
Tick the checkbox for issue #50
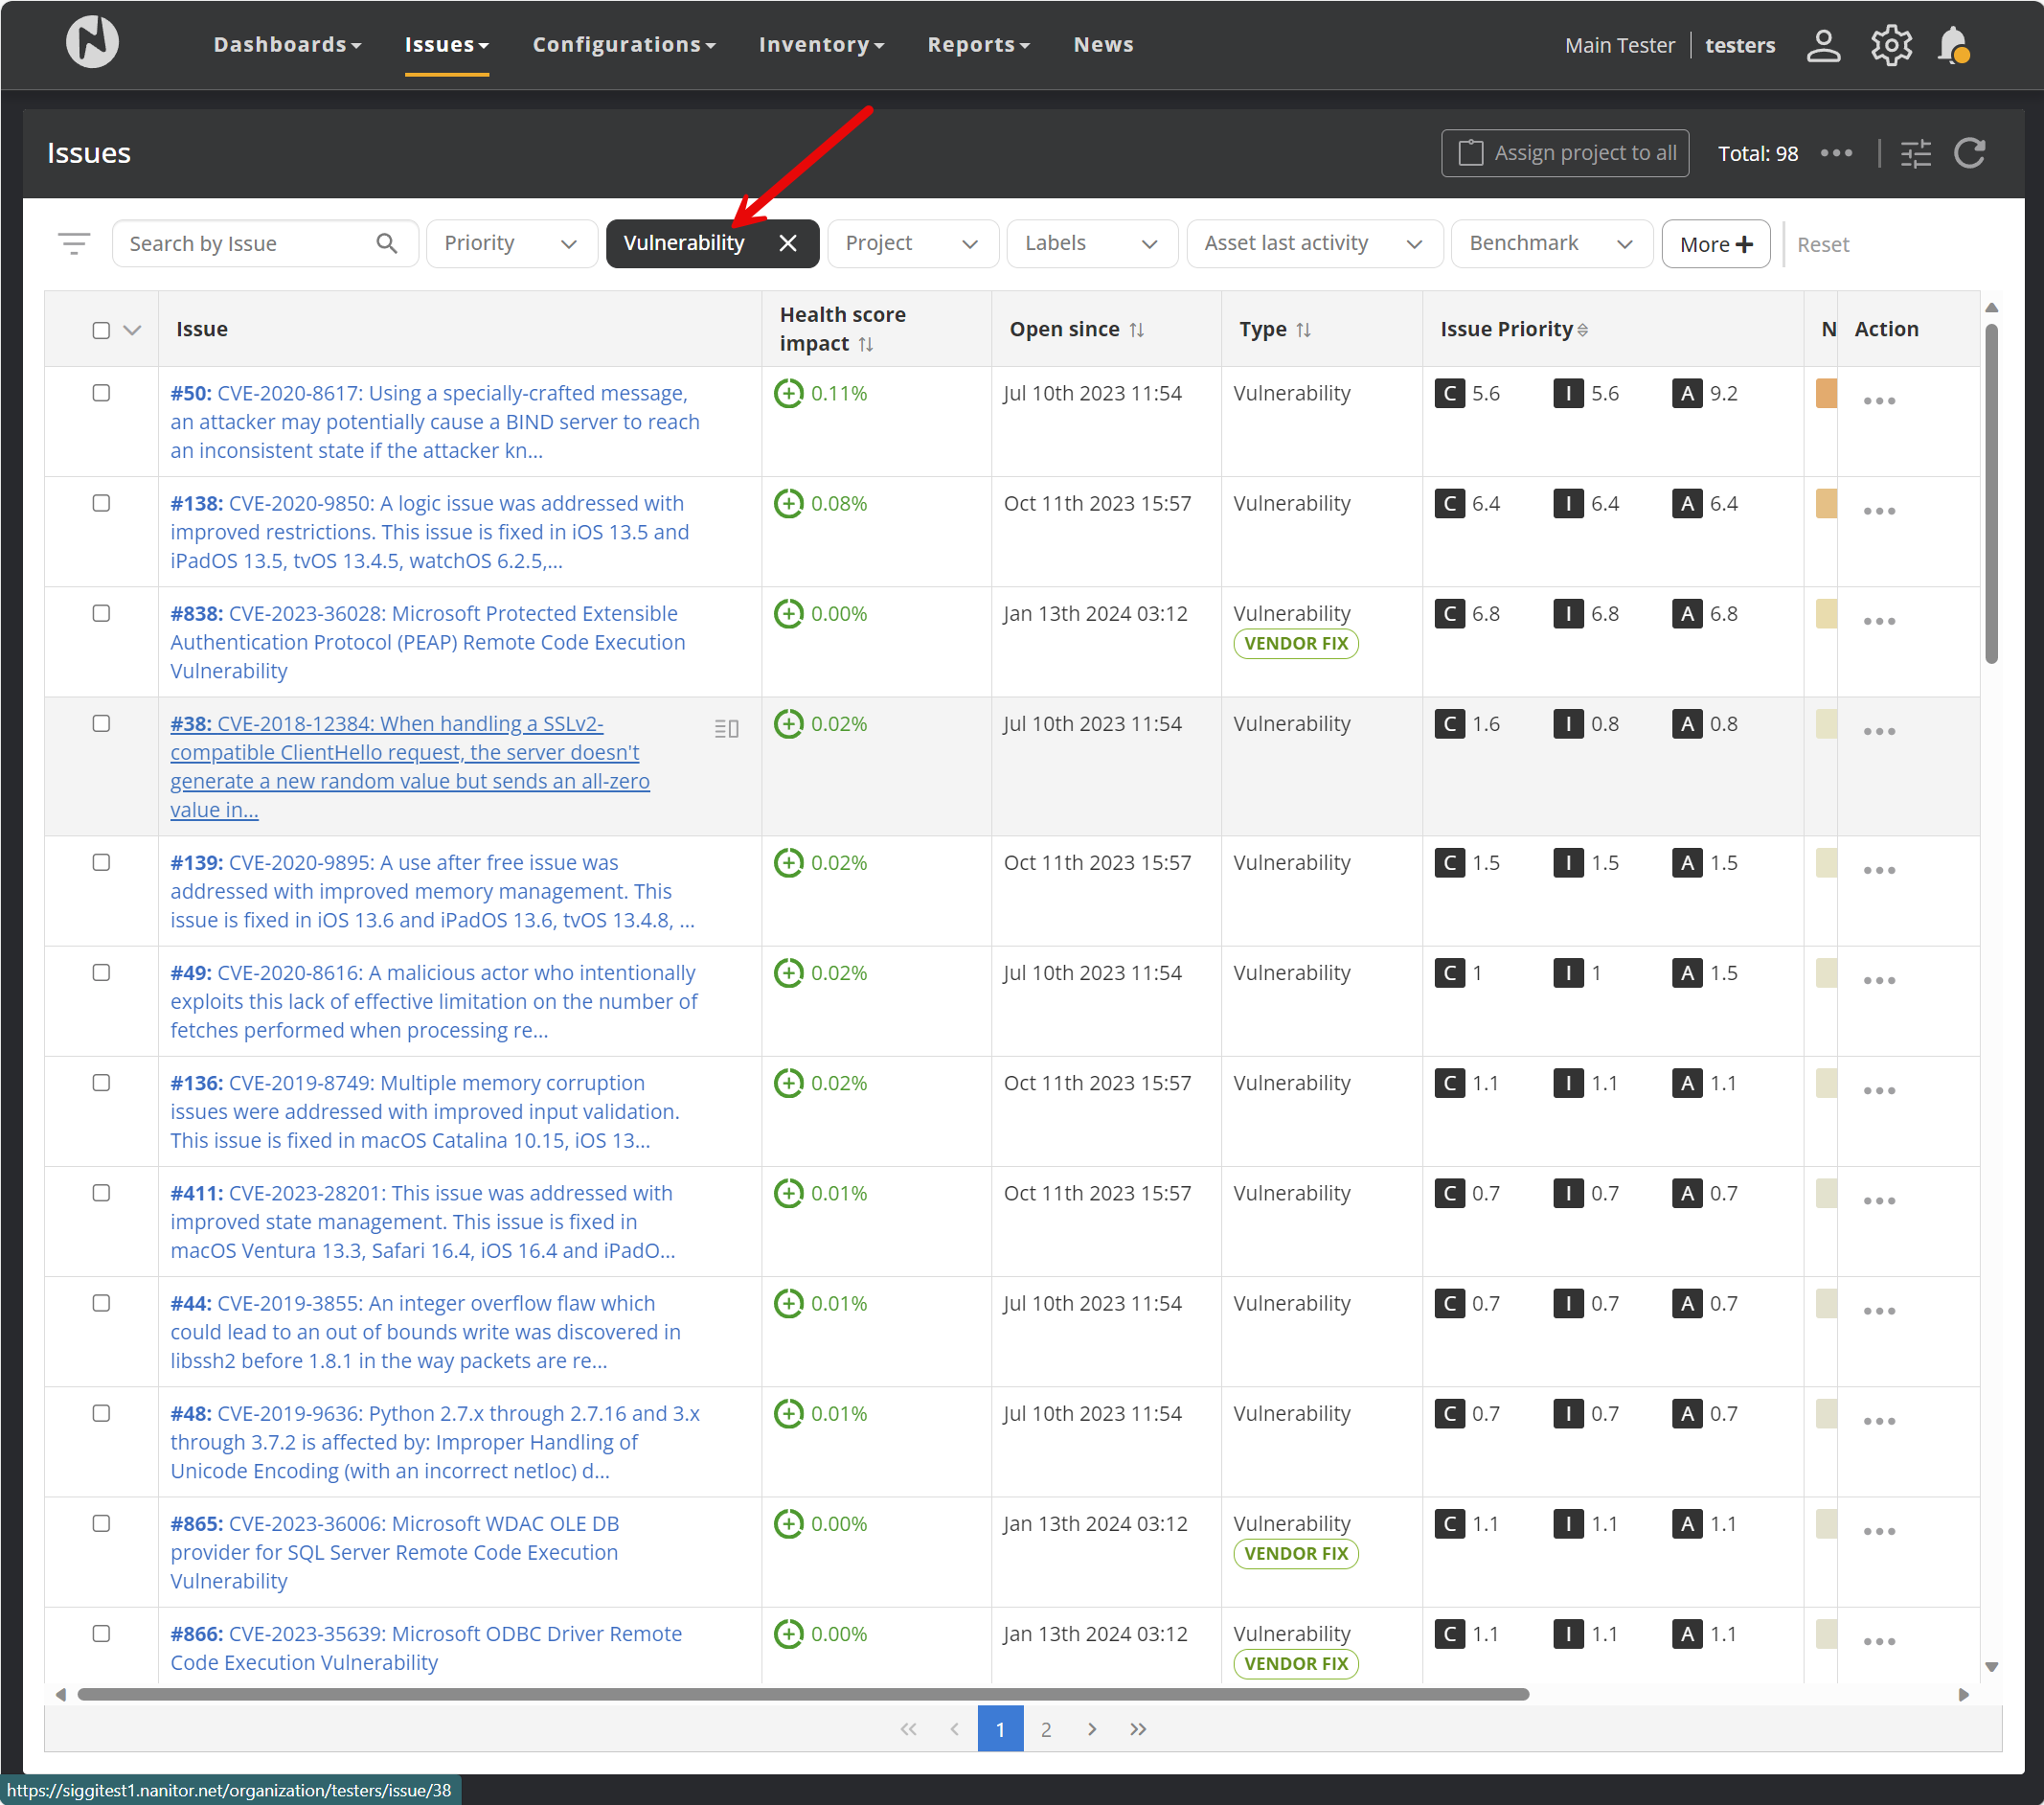coord(101,393)
